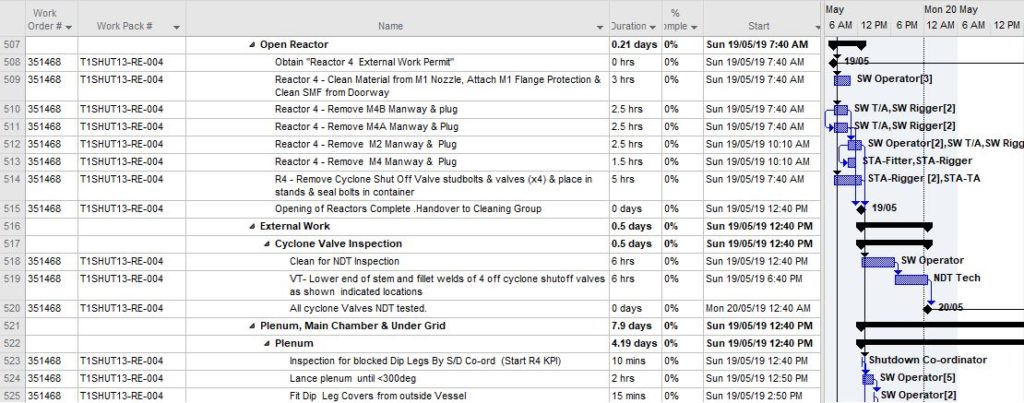Image resolution: width=1024 pixels, height=403 pixels.
Task: Collapse the Plenum subtask group
Action: (266, 343)
